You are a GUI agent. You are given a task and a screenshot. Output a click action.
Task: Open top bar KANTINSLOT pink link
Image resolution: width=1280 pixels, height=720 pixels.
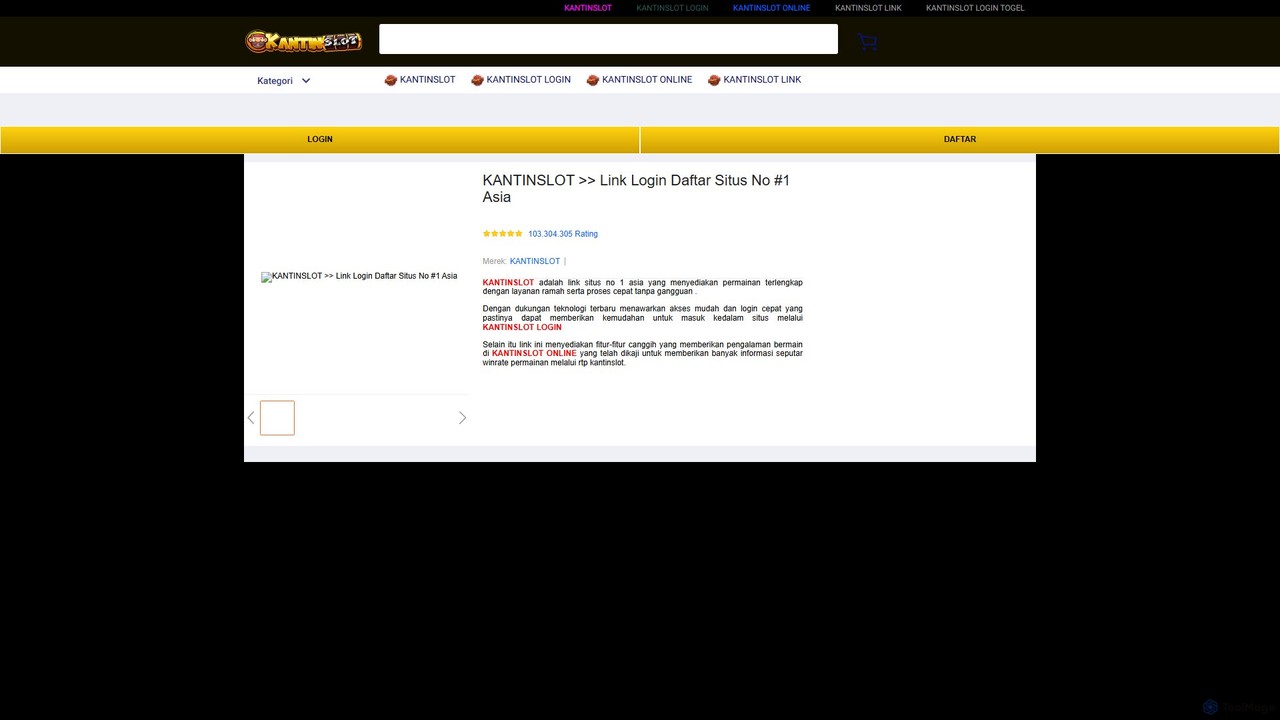pos(588,8)
